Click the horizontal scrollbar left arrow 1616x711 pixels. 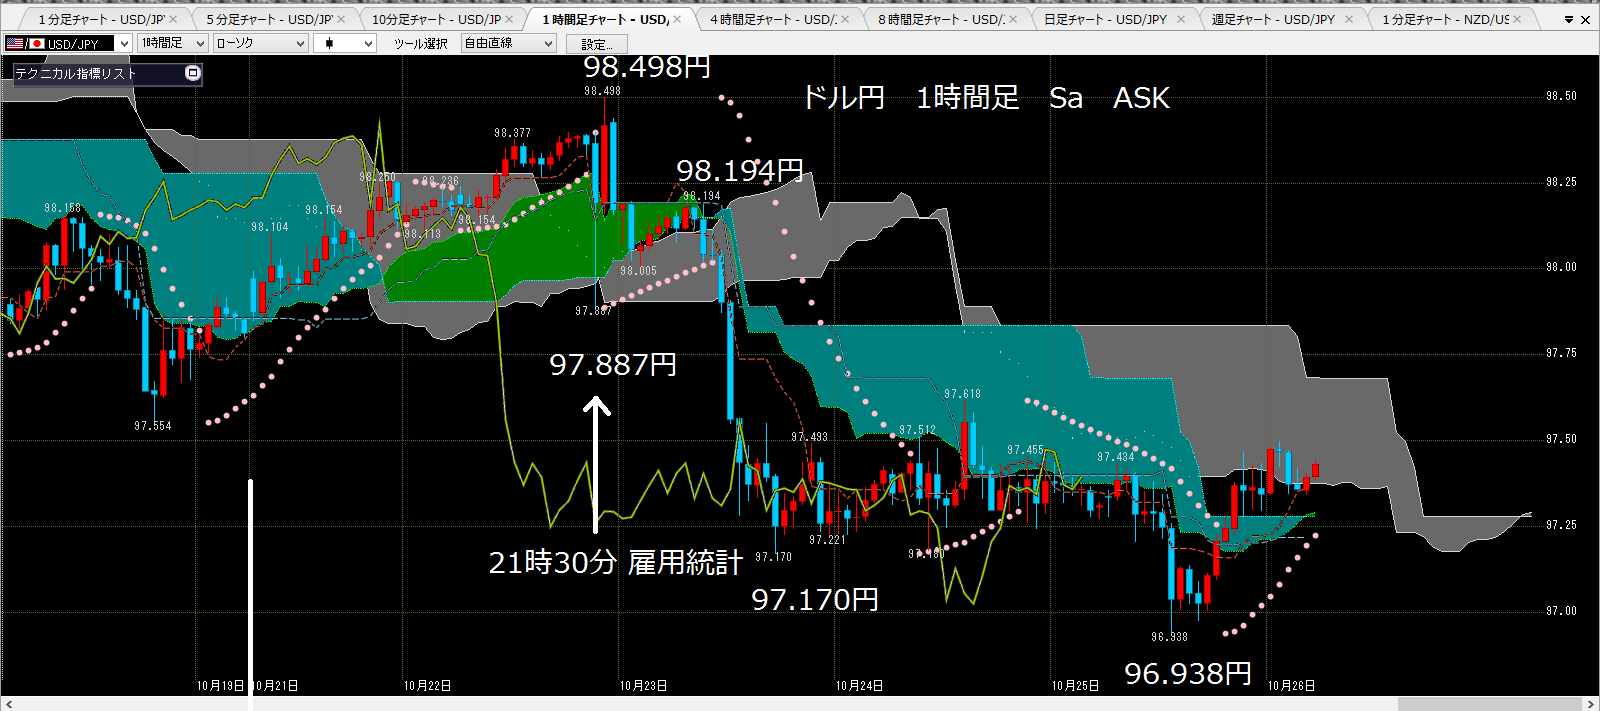[x=7, y=704]
